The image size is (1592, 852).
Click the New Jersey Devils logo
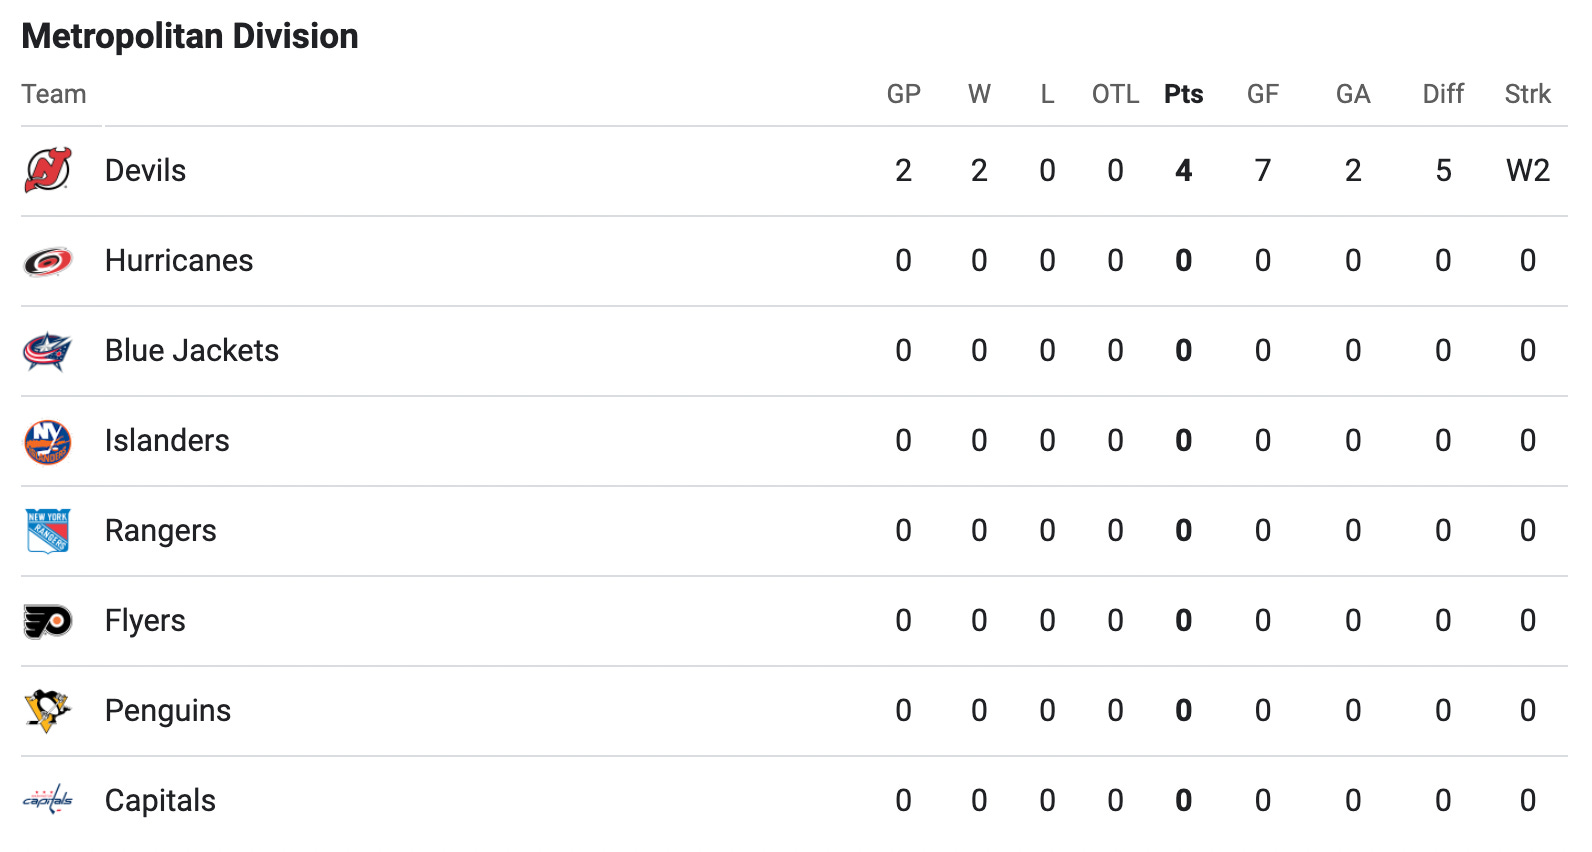point(48,170)
